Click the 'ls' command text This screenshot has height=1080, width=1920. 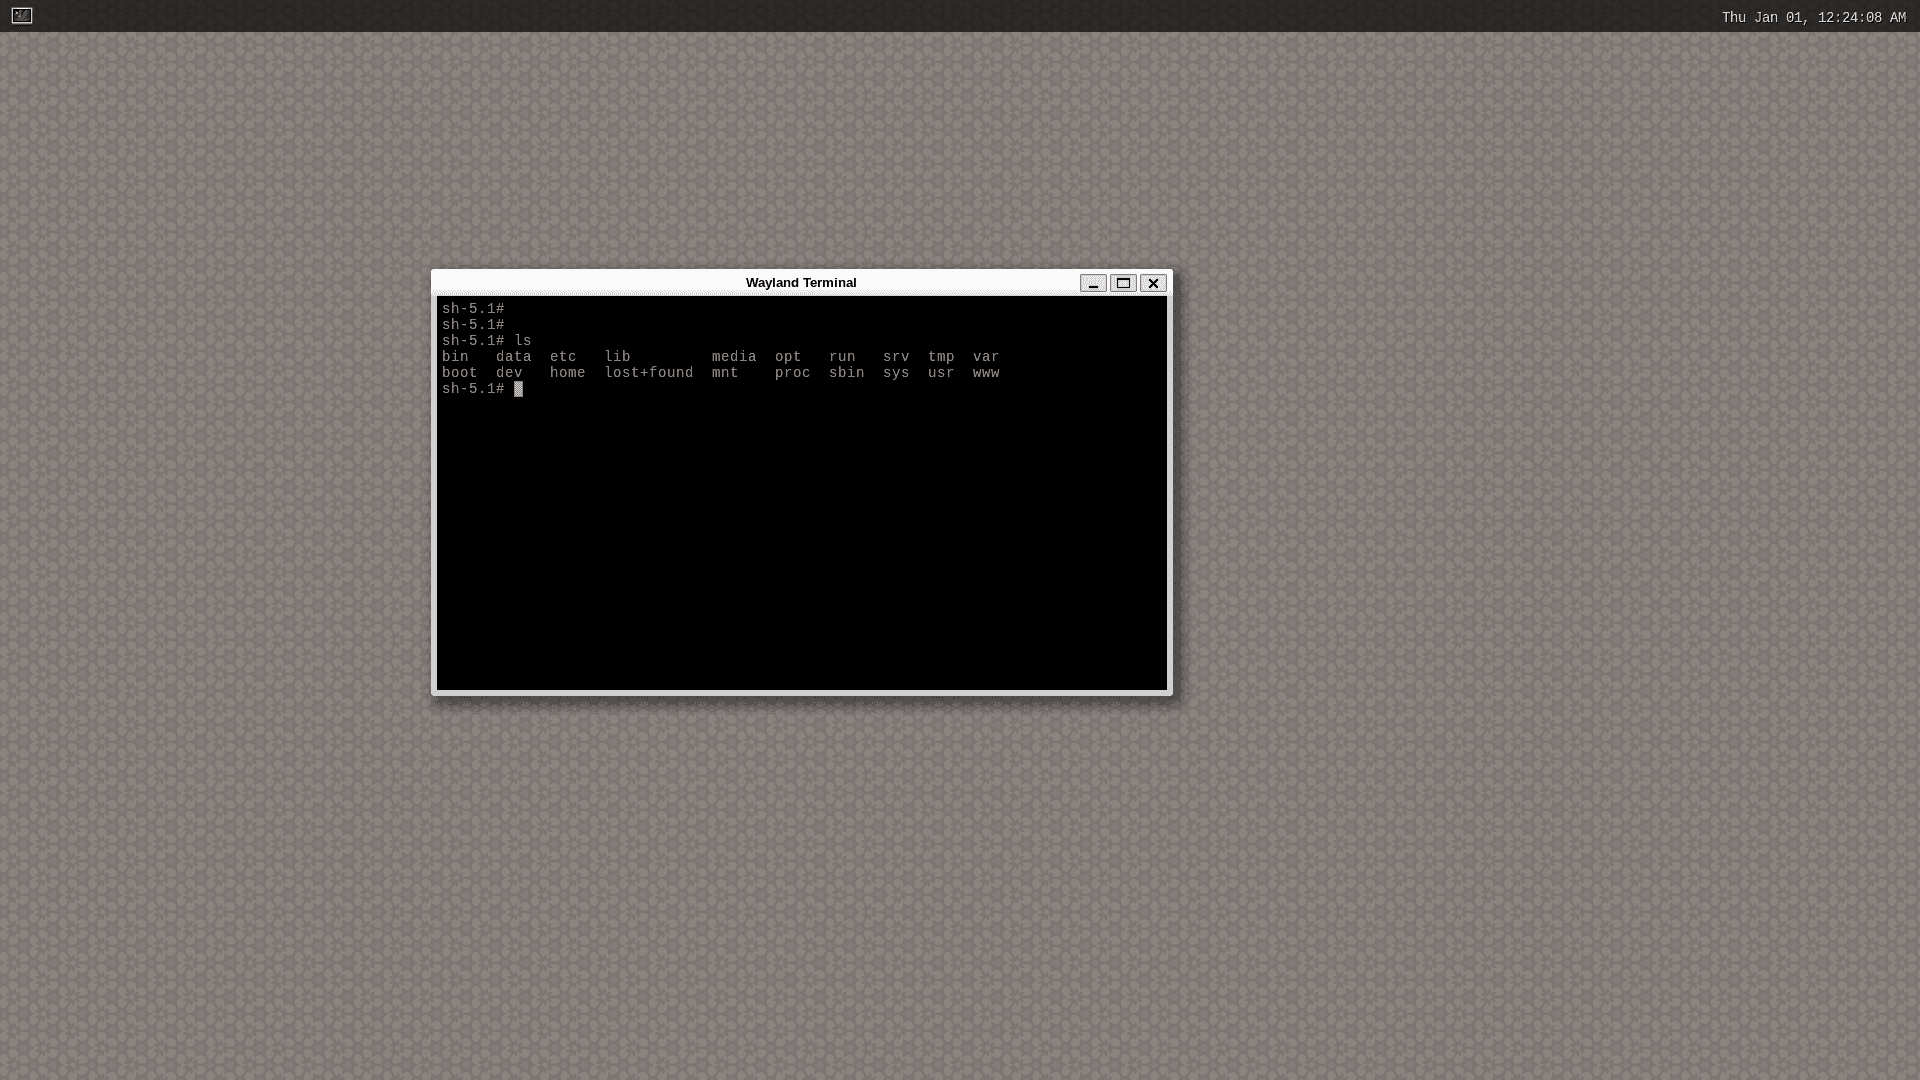(x=523, y=341)
